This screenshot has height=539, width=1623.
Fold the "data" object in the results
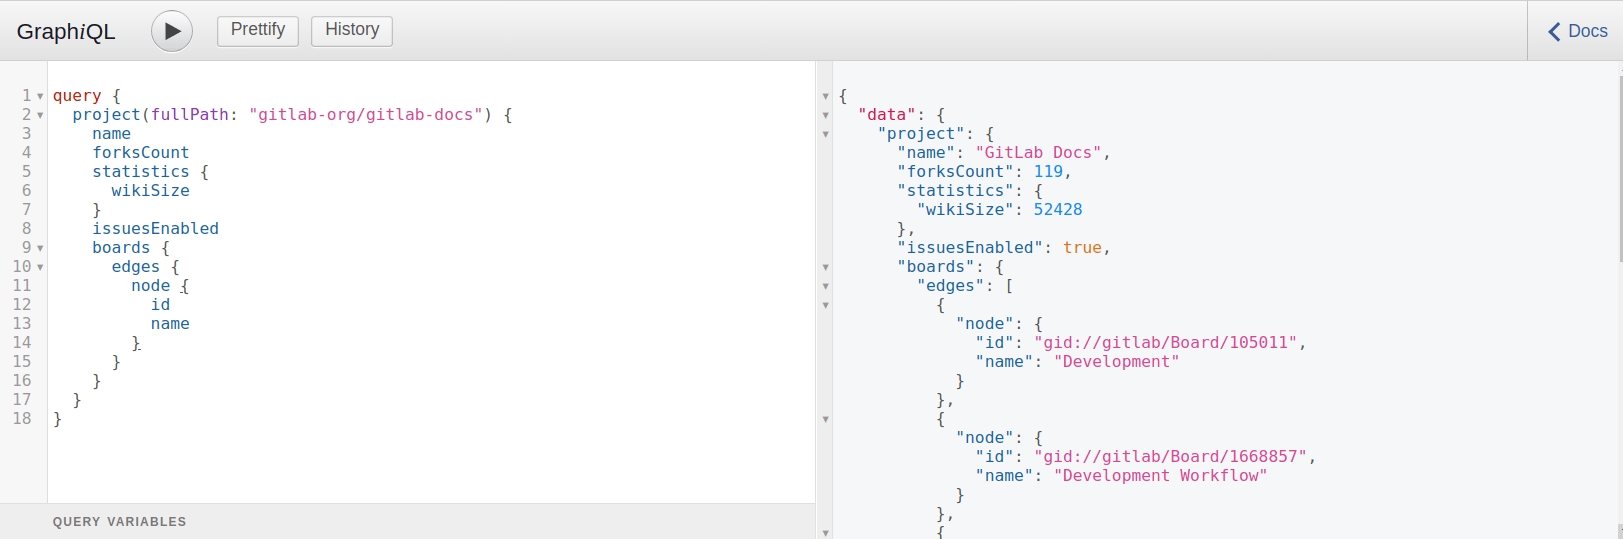coord(826,115)
